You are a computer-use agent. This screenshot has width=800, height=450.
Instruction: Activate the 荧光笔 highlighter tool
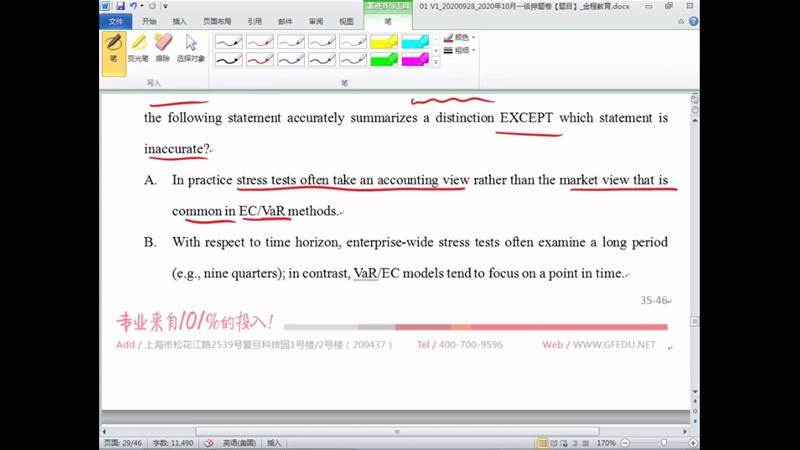click(x=138, y=48)
